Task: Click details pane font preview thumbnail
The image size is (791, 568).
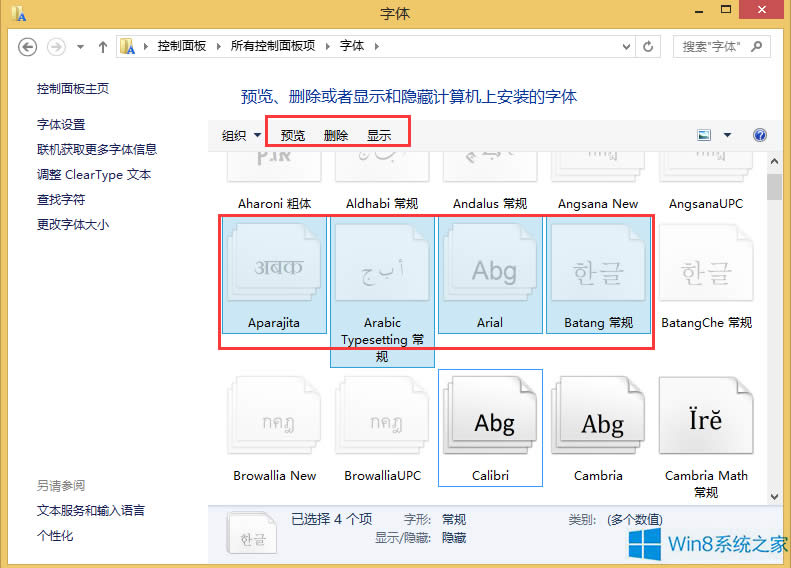Action: tap(252, 532)
